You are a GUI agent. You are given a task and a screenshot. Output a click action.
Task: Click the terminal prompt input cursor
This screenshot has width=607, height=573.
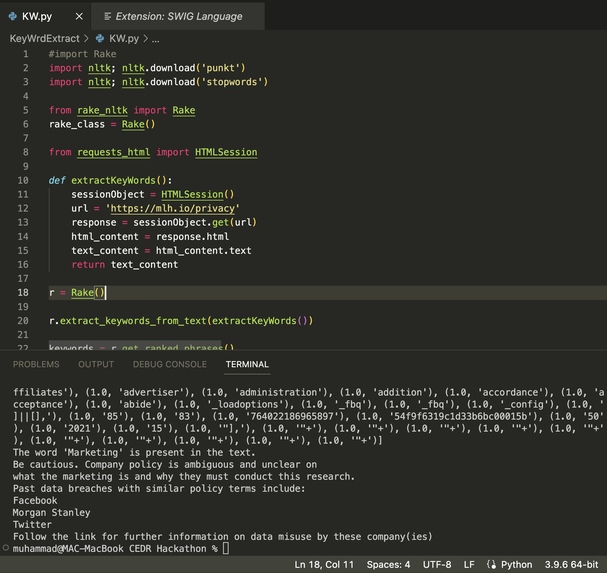click(226, 548)
